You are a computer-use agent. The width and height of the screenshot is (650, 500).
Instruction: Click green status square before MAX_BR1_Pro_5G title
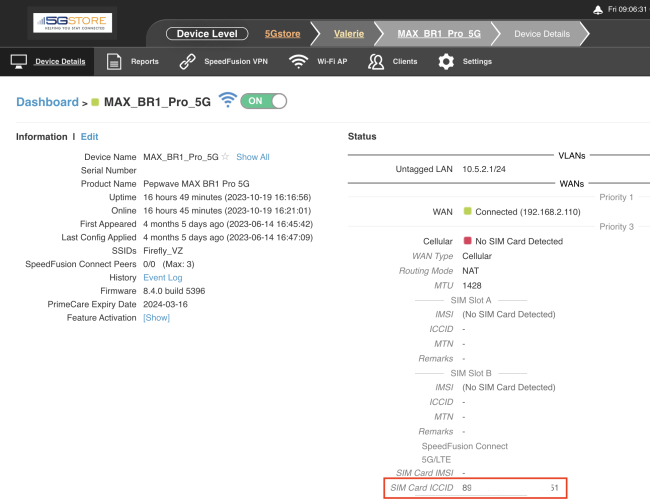[x=95, y=102]
